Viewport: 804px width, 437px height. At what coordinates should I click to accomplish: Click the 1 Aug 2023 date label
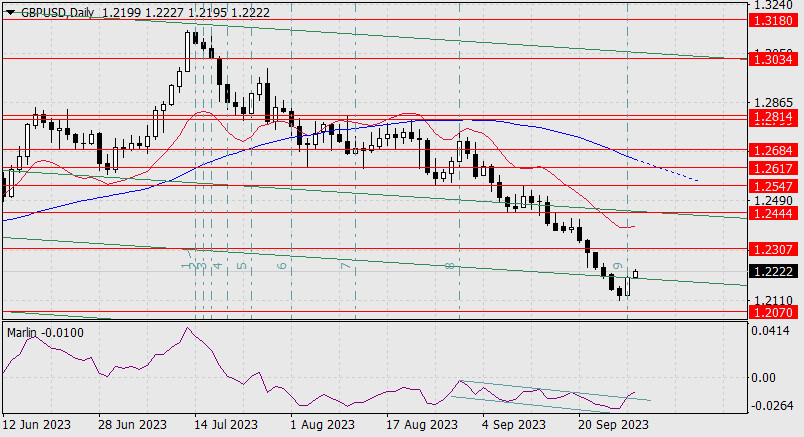323,425
